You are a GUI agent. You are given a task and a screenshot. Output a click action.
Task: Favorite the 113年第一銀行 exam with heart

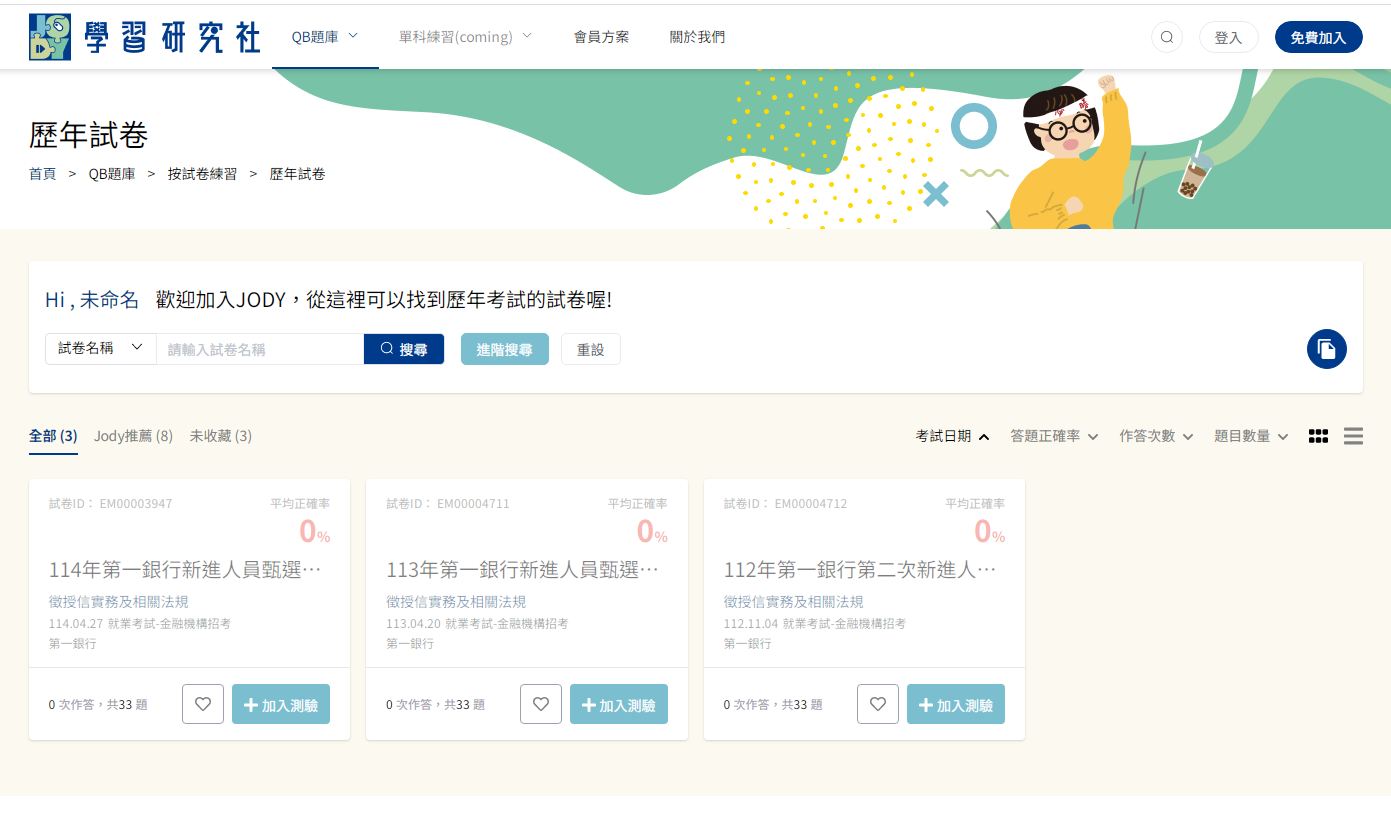point(541,704)
